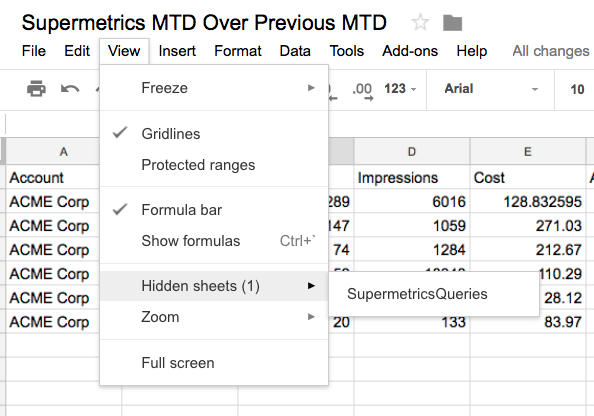Select Full screen in View menu
Viewport: 594px width, 416px height.
point(214,363)
